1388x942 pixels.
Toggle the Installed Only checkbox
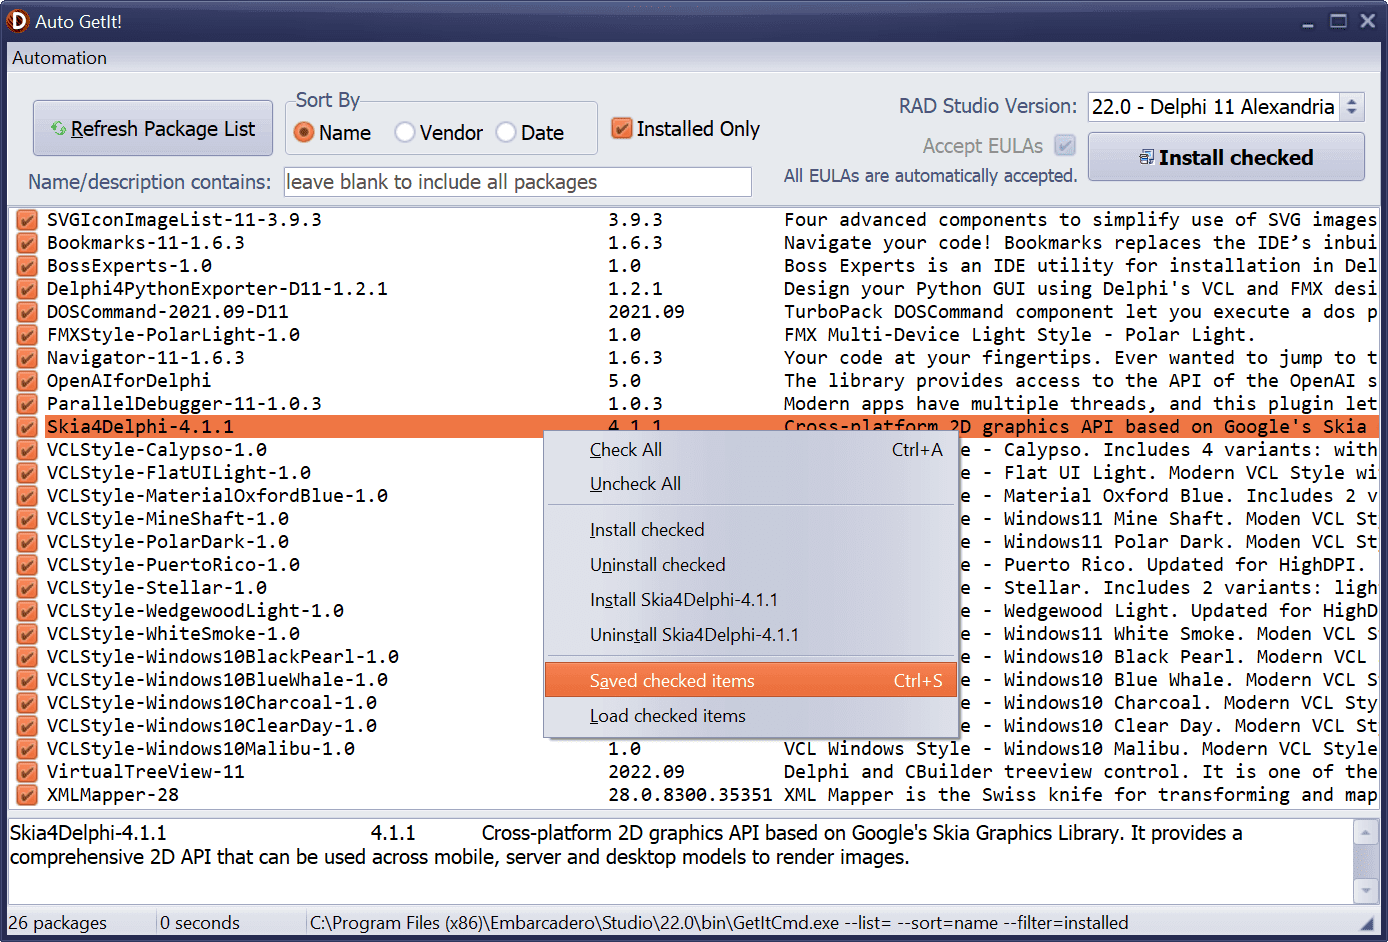coord(622,129)
